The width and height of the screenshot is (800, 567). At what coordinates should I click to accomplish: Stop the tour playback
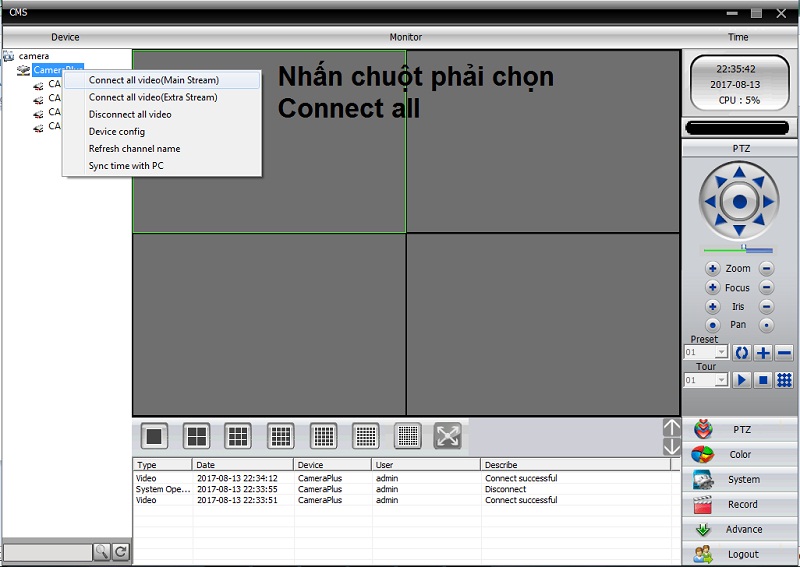(x=763, y=380)
